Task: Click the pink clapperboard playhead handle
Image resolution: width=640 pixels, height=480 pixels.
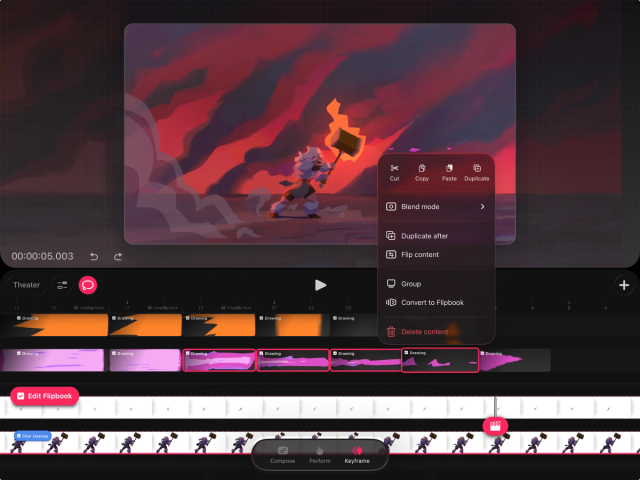Action: click(495, 426)
